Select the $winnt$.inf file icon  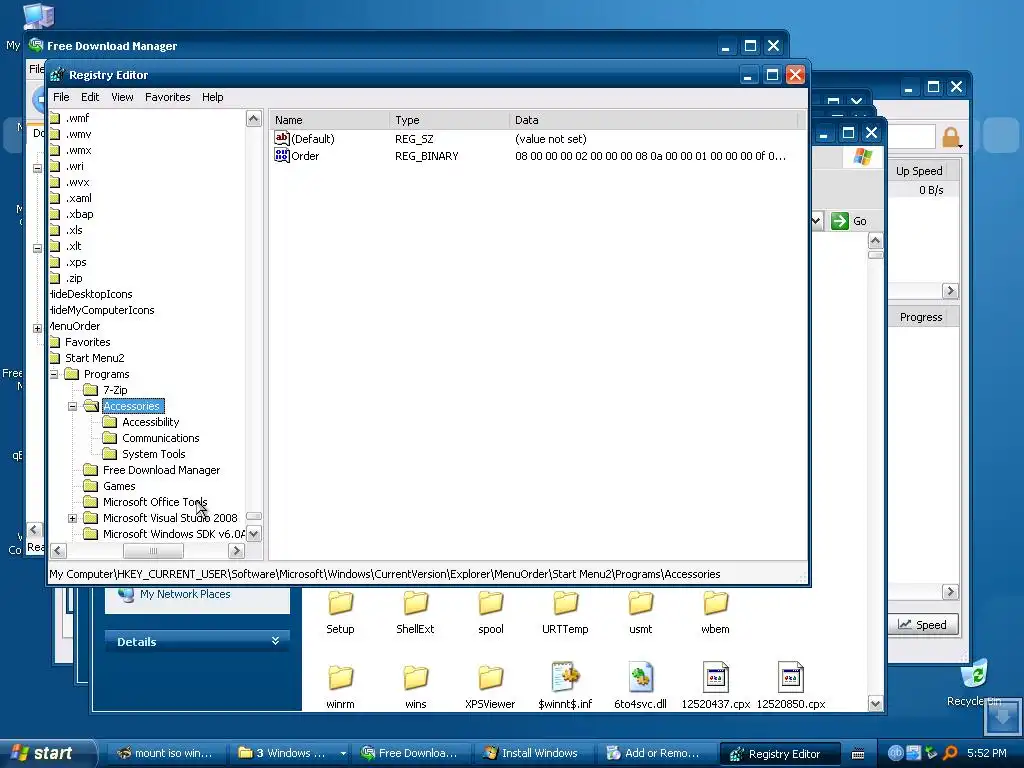pyautogui.click(x=565, y=677)
